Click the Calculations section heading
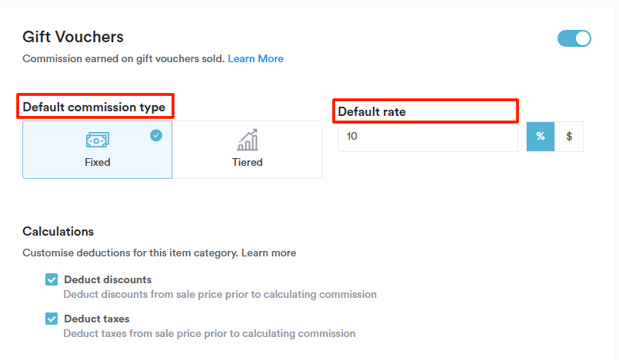The image size is (619, 360). coord(58,231)
